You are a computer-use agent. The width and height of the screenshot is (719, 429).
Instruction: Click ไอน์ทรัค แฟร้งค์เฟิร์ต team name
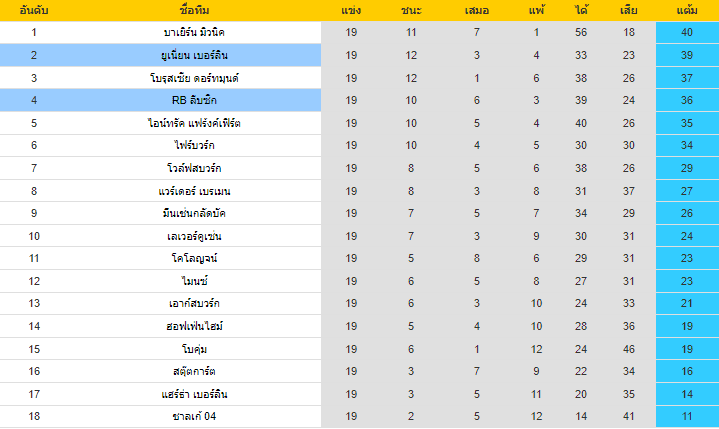pos(194,123)
